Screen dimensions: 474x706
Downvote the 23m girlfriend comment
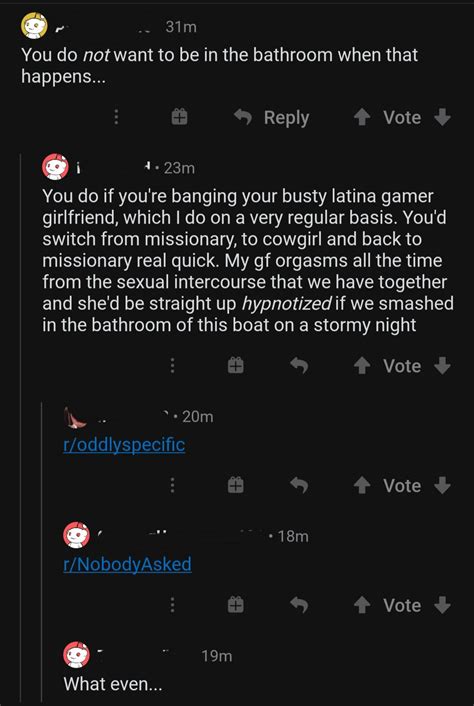[x=442, y=366]
